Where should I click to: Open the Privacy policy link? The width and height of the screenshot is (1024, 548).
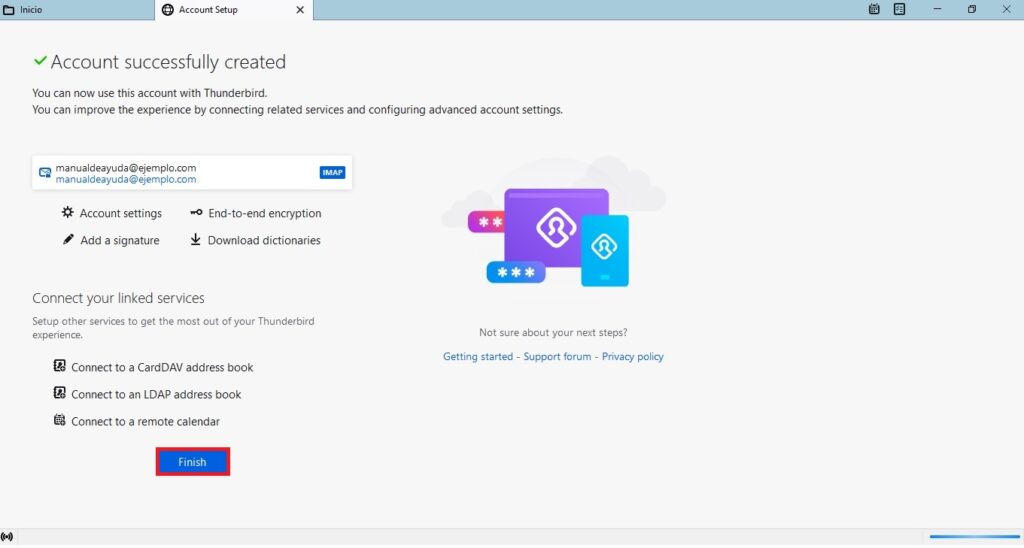click(x=633, y=357)
